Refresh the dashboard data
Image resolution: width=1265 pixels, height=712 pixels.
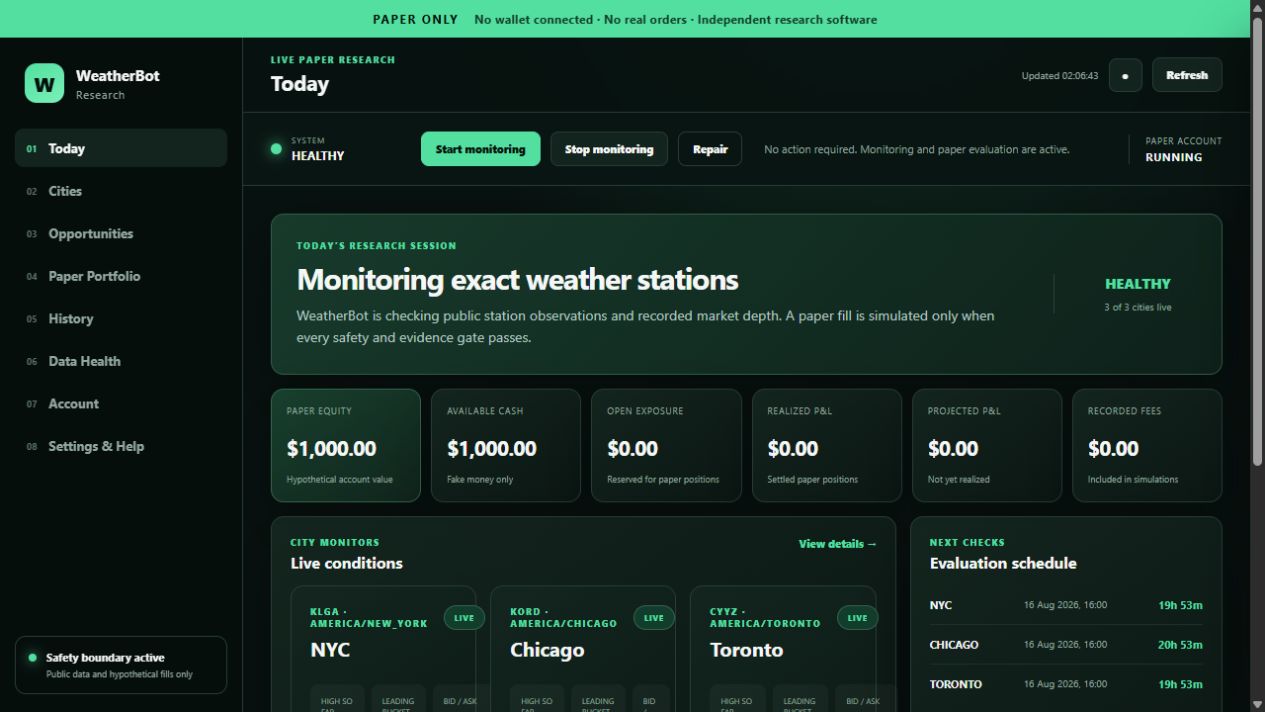click(1187, 75)
